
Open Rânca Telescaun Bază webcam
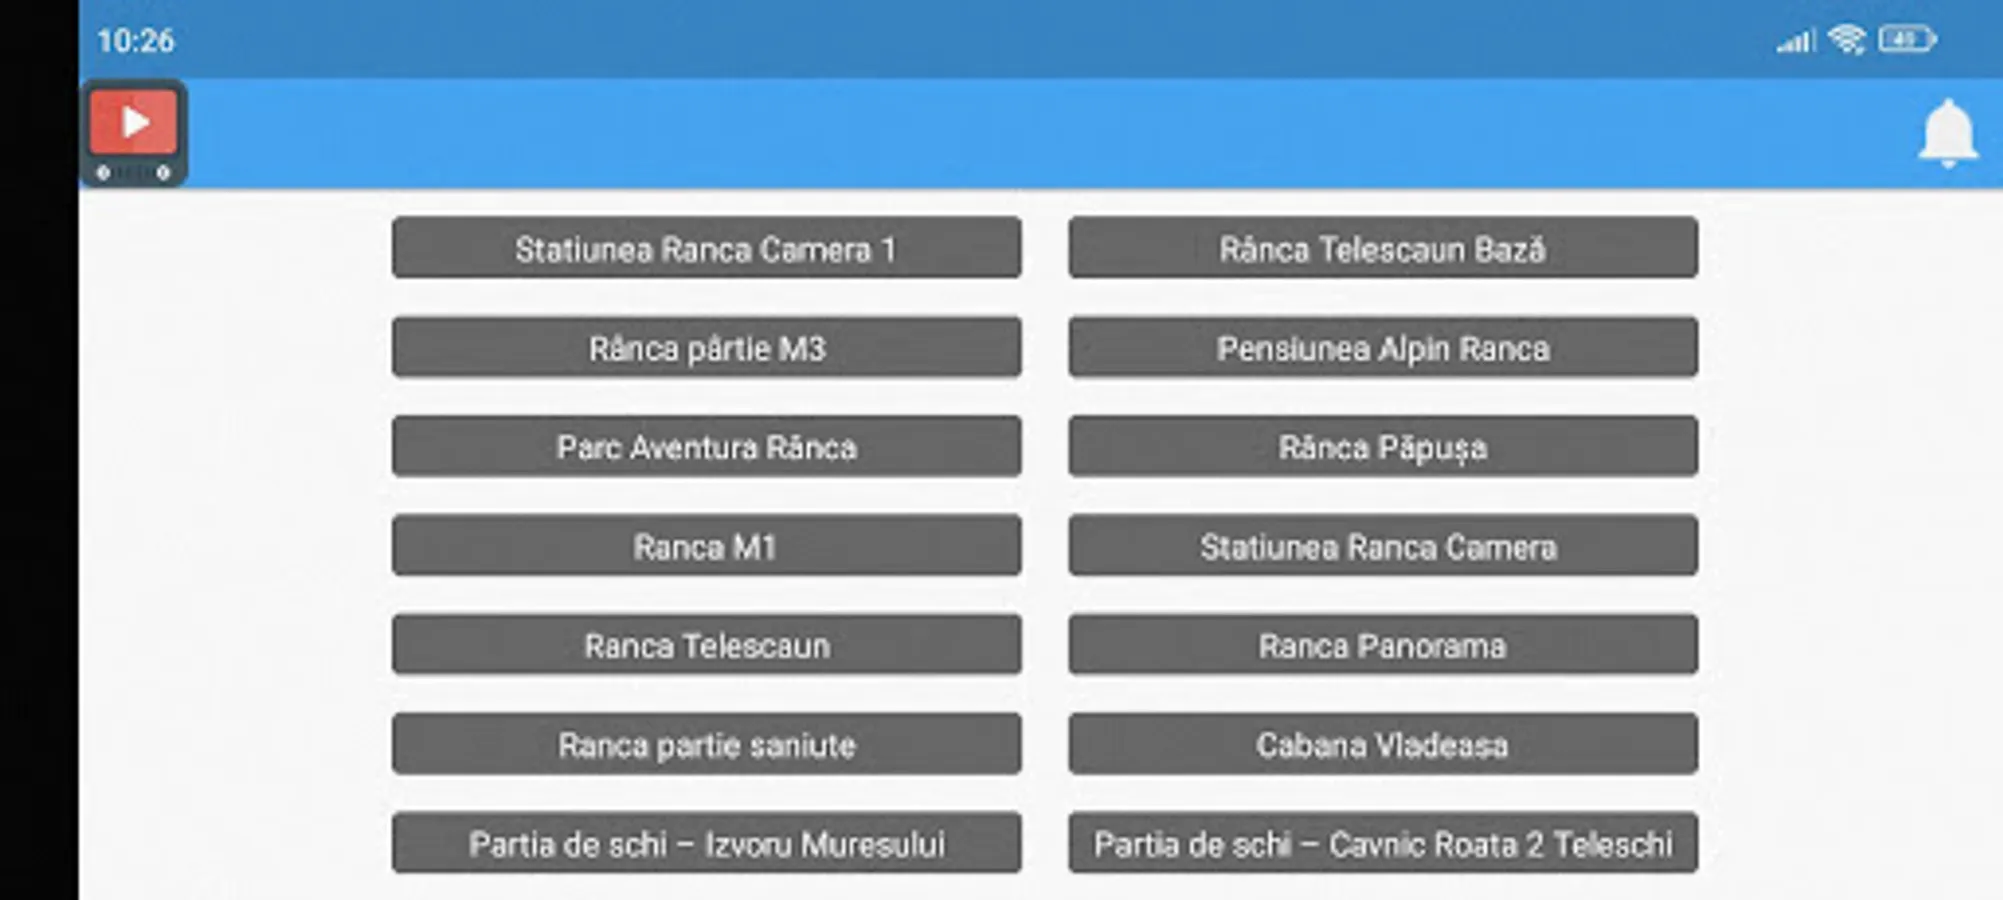coord(1383,247)
